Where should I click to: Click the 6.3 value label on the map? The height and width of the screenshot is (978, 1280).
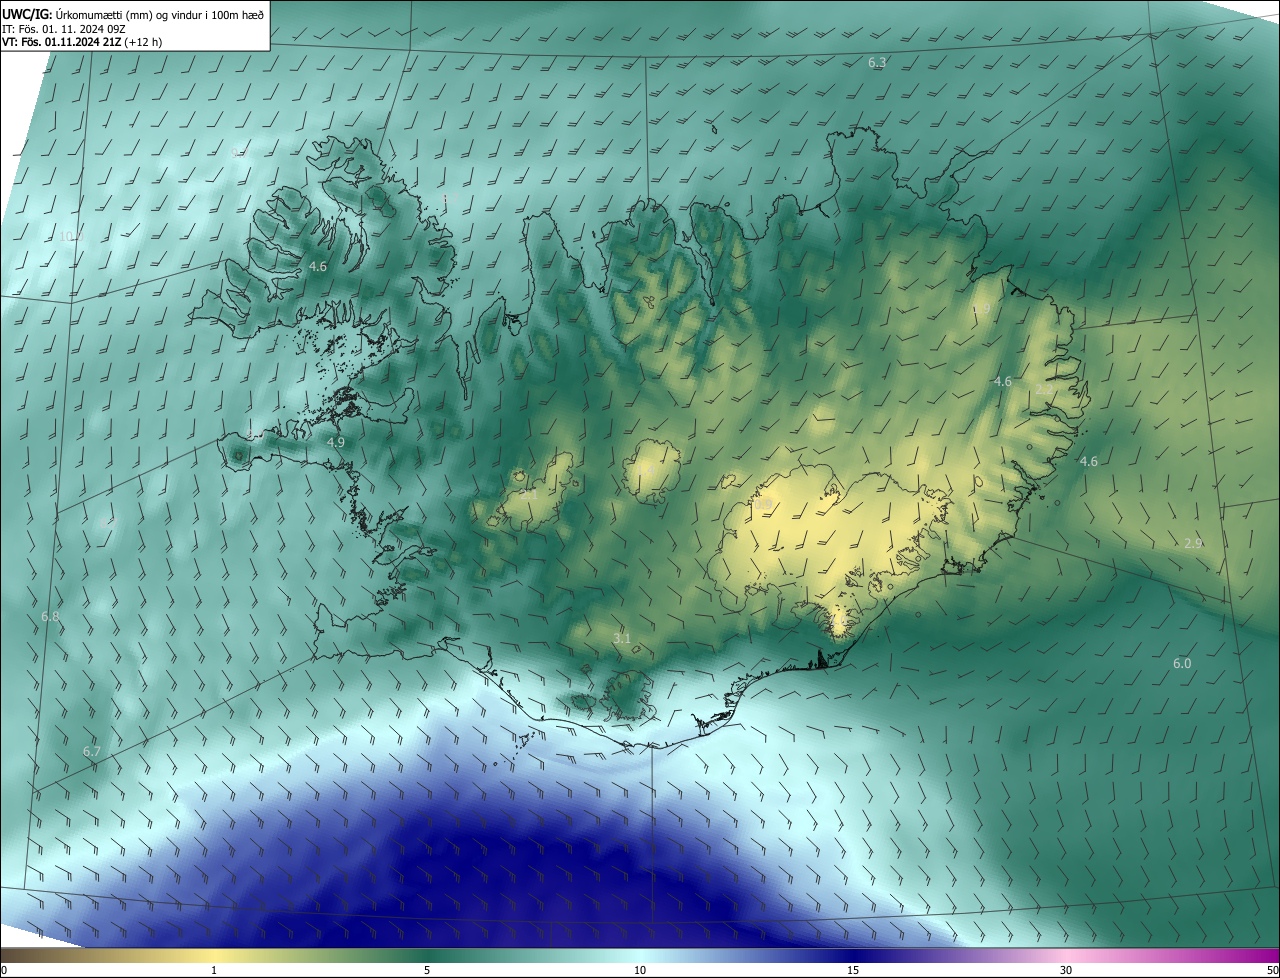[877, 62]
